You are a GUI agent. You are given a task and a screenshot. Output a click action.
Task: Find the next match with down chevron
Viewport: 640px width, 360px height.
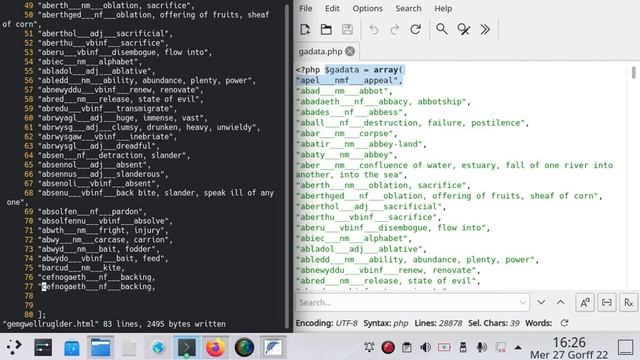(541, 302)
